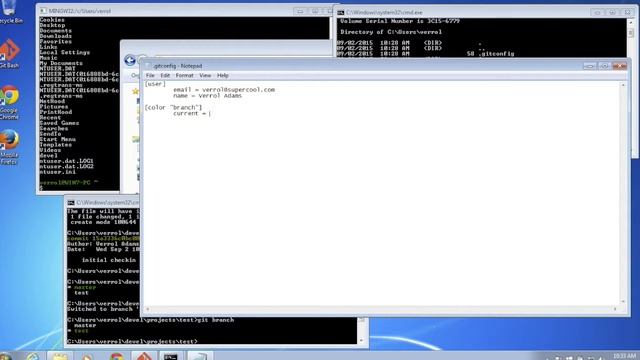Minimize the top-right cmd.exe window
The image size is (640, 360).
click(x=597, y=13)
